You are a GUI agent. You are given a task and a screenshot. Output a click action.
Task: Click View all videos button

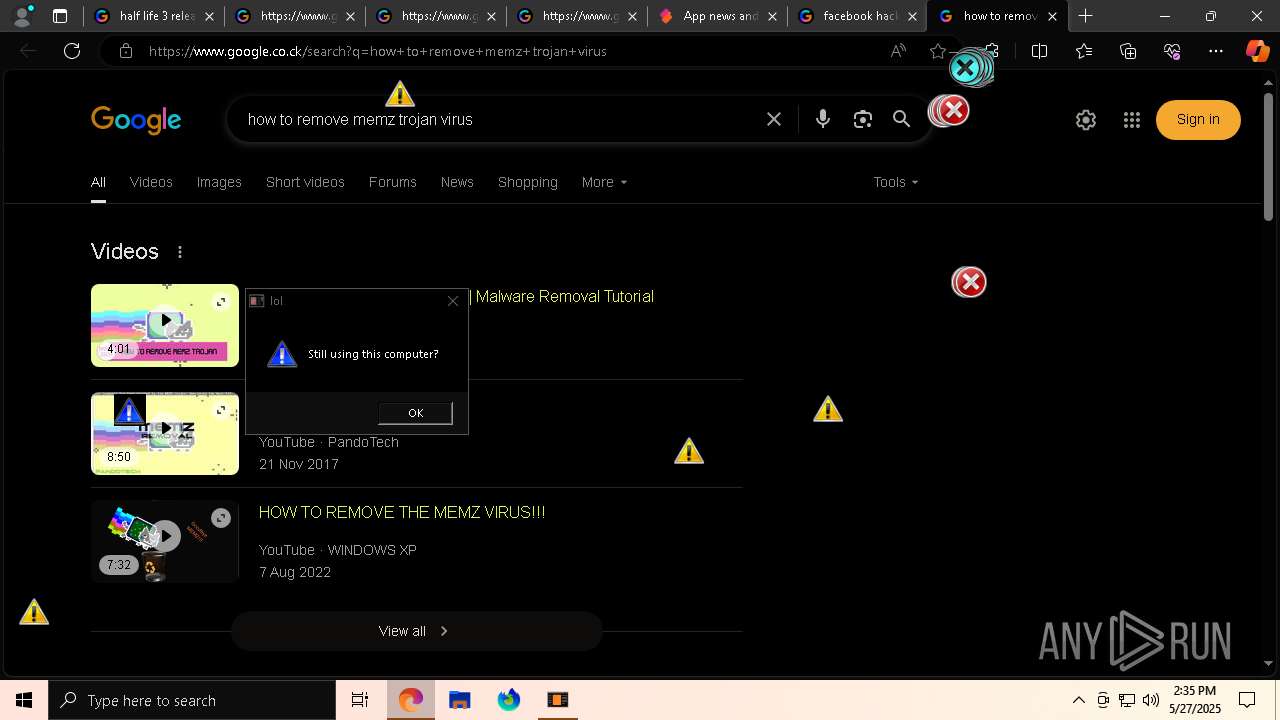(416, 631)
